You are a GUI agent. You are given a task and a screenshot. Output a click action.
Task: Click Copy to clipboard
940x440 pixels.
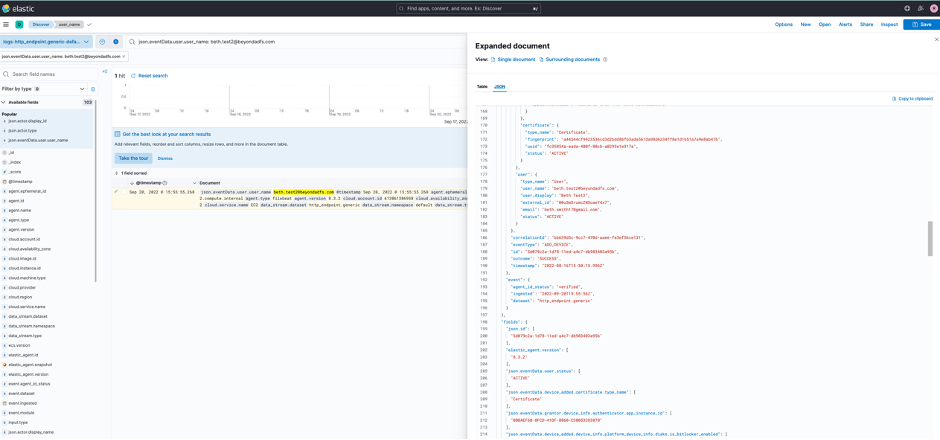click(912, 98)
